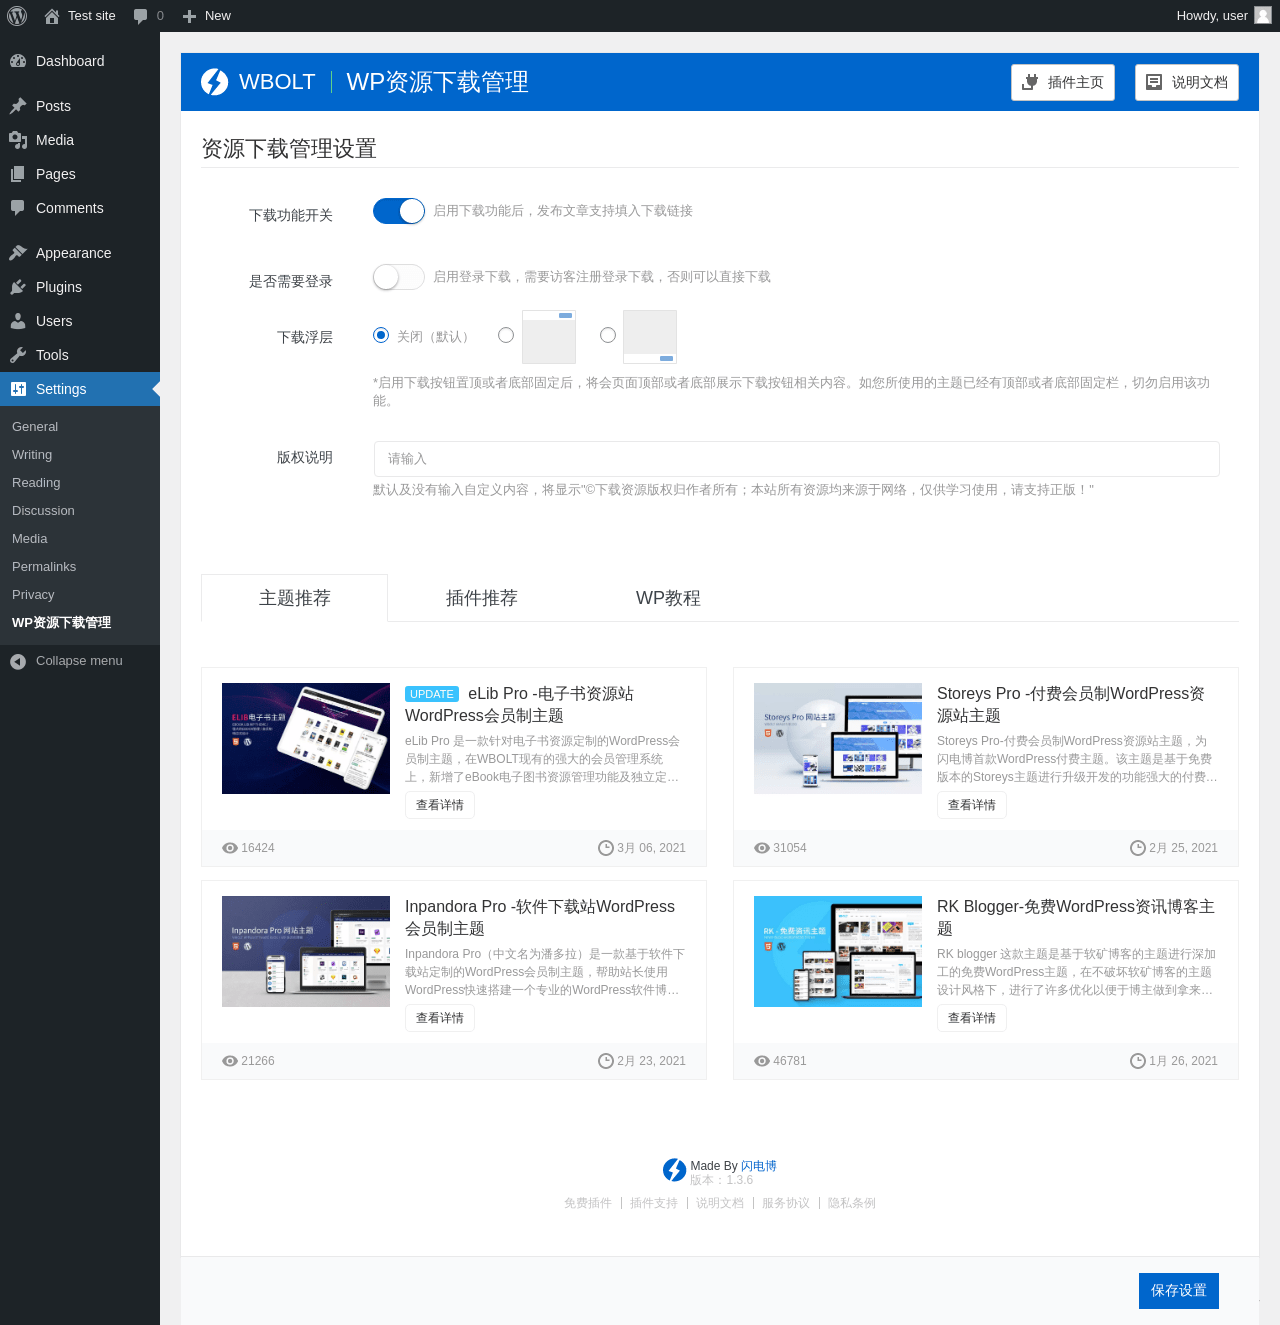View details for eLib Pro theme
This screenshot has width=1280, height=1325.
(440, 805)
